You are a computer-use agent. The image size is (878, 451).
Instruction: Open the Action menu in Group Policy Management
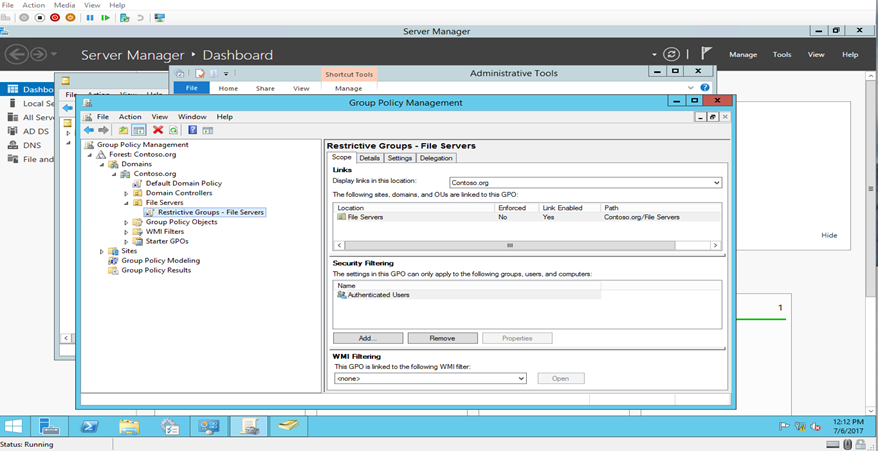click(x=130, y=117)
